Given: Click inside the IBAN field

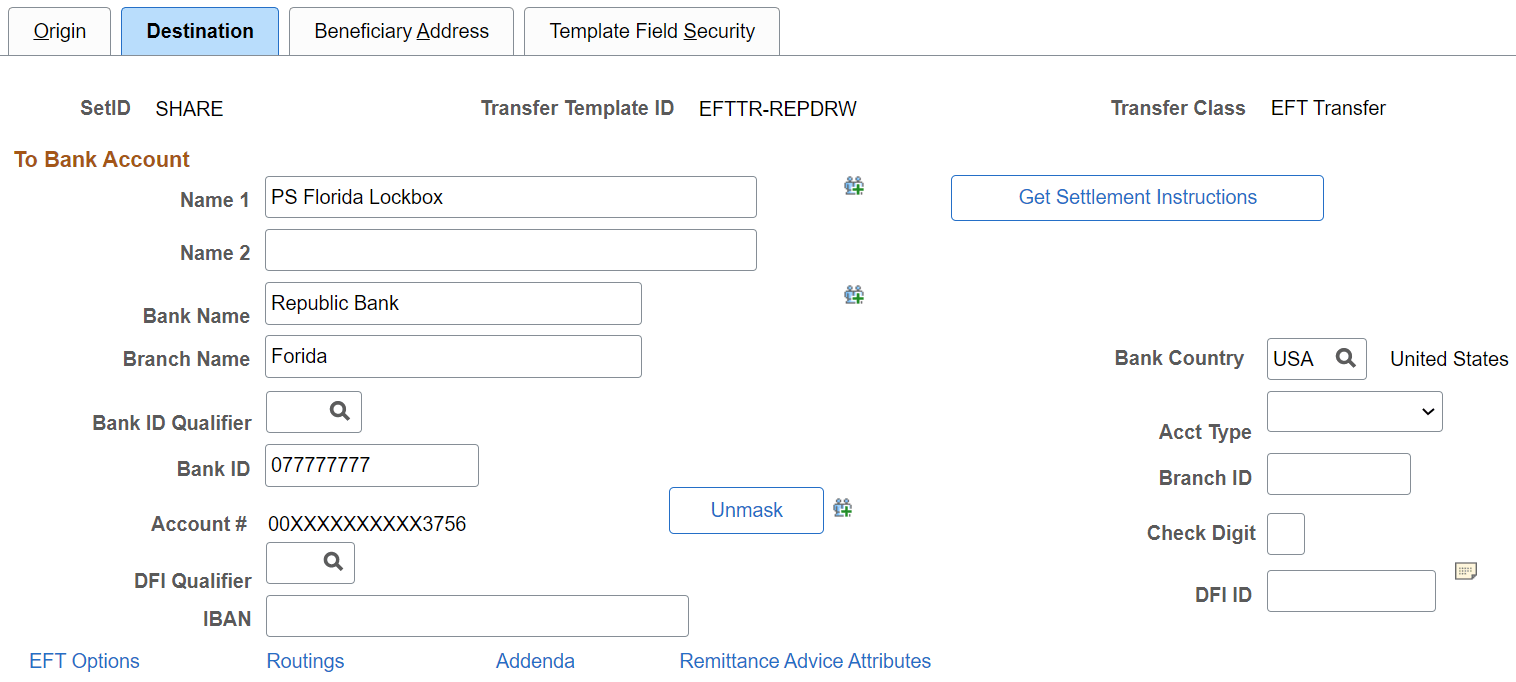Looking at the screenshot, I should tap(477, 615).
